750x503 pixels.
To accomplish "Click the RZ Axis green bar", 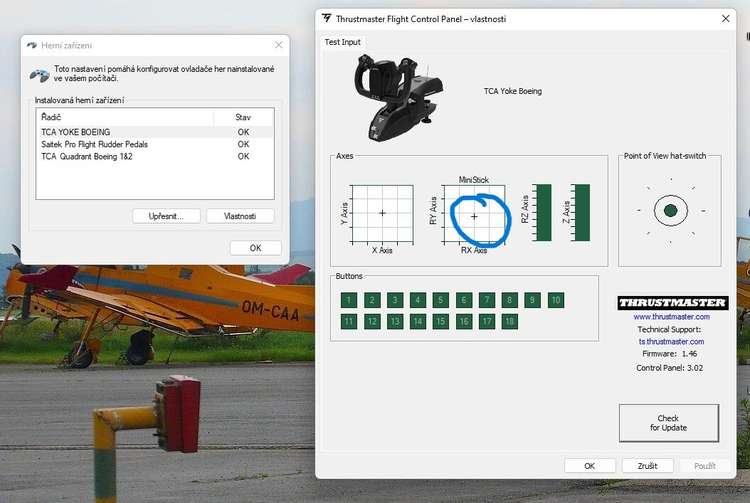I will 544,213.
